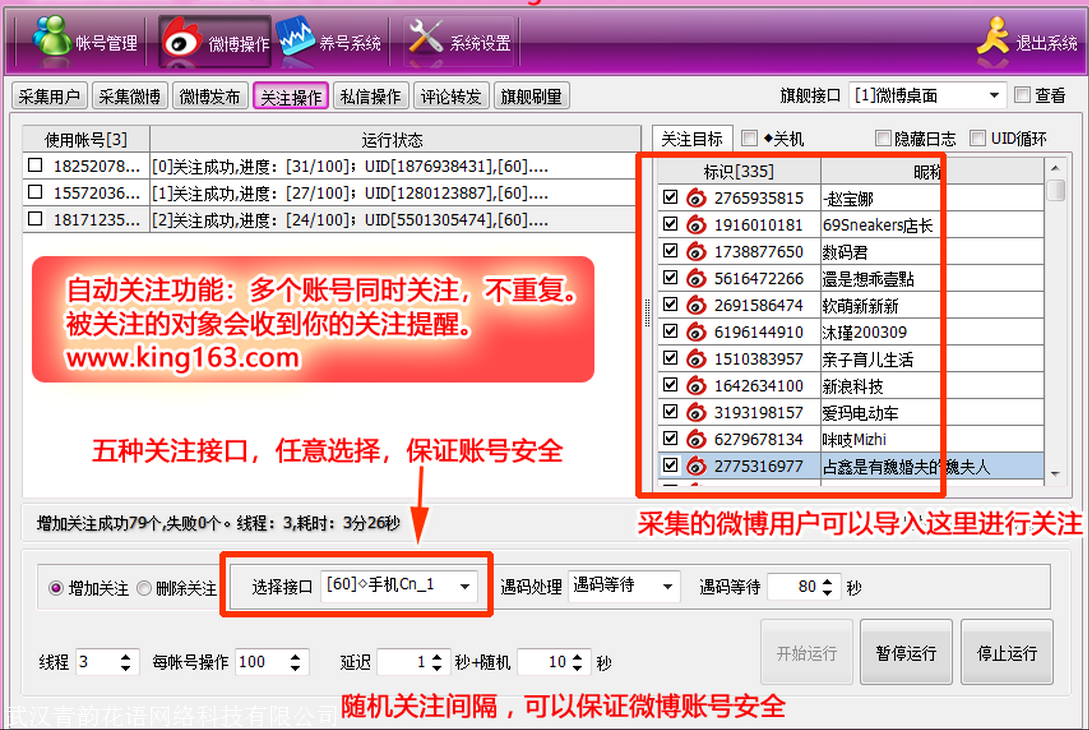The width and height of the screenshot is (1089, 730).
Task: Uncheck target 1738877650 checkbox
Action: 670,251
